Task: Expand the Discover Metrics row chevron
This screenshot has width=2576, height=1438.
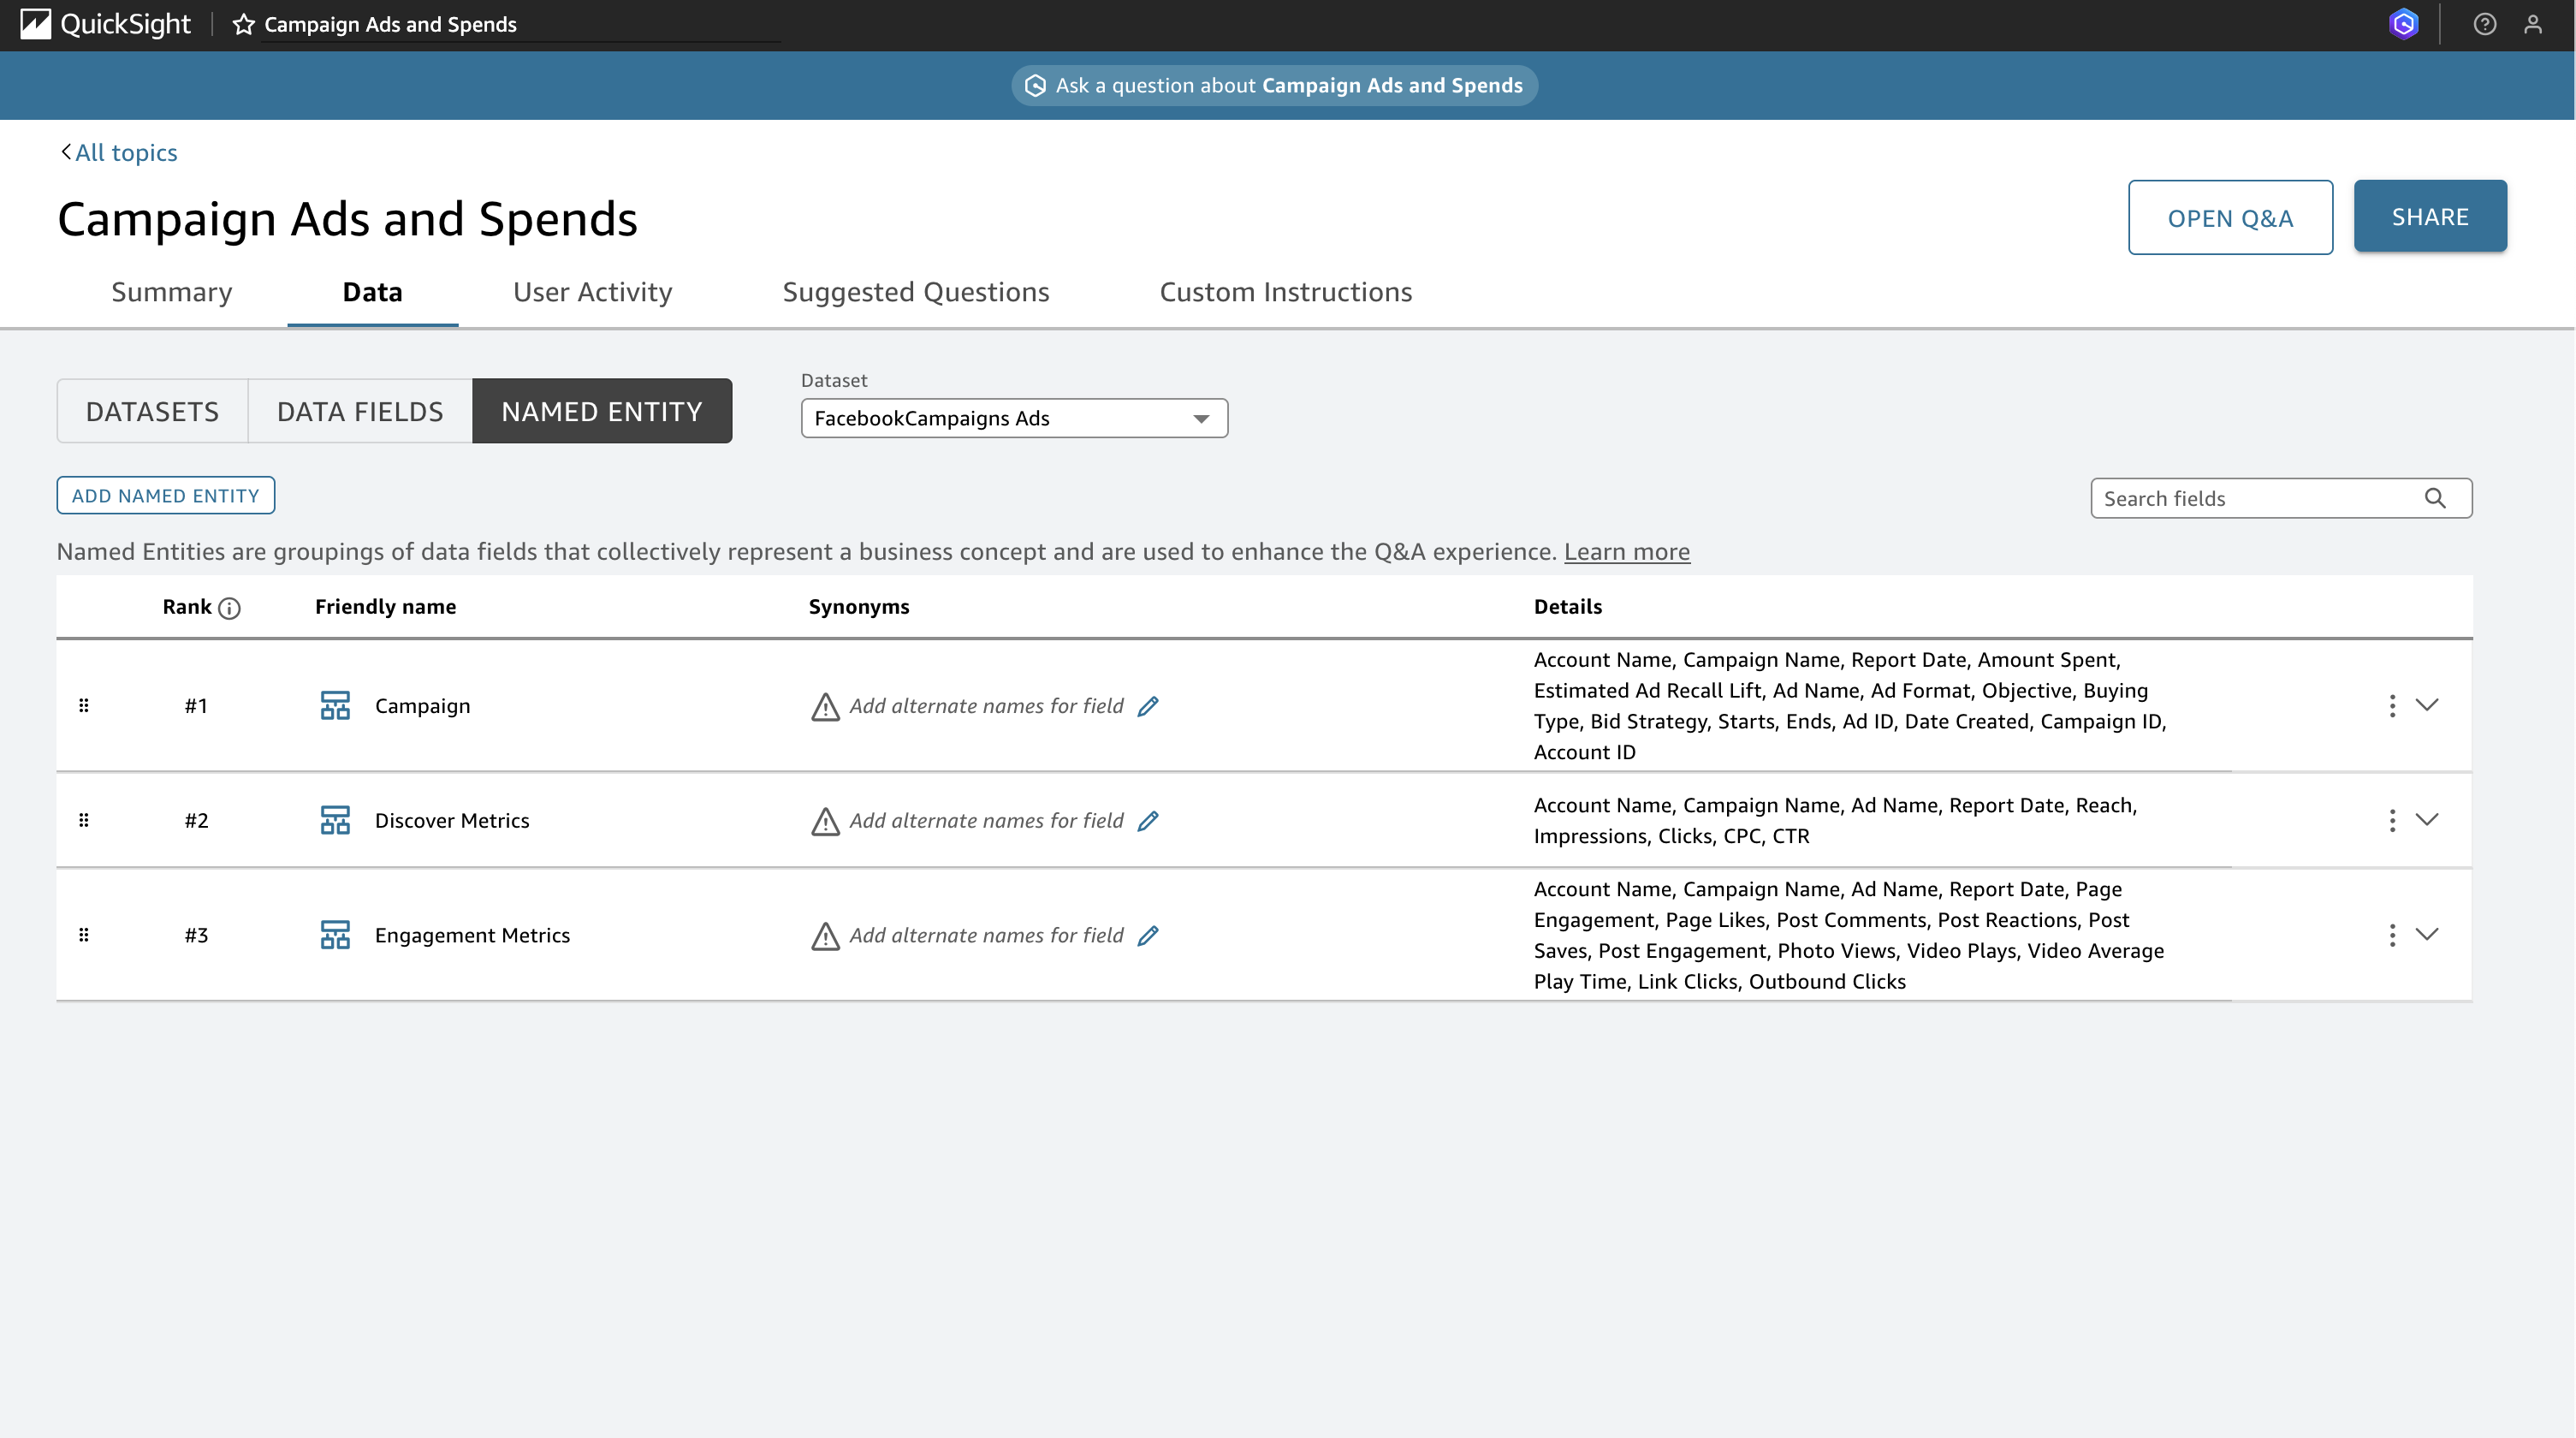Action: 2427,820
